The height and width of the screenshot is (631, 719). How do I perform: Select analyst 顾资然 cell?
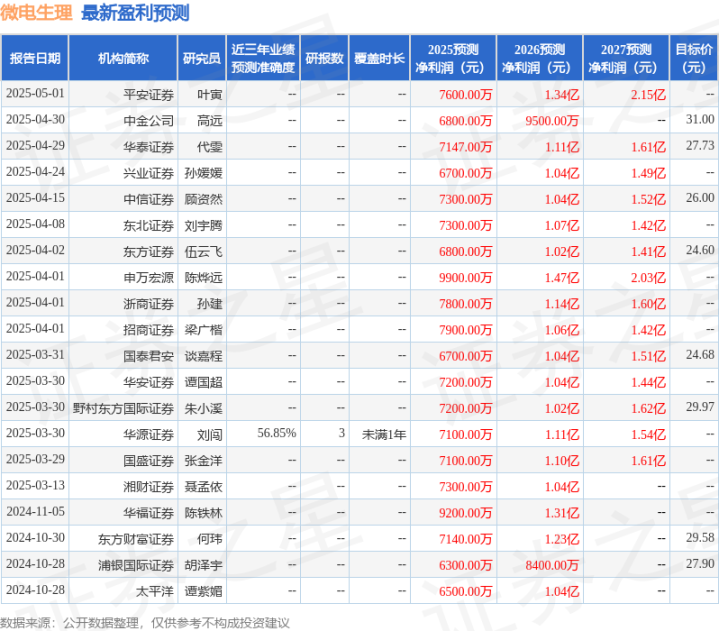click(203, 199)
